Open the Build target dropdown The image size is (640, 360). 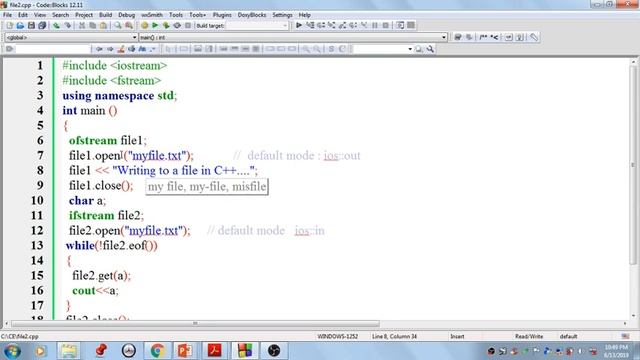pyautogui.click(x=285, y=25)
